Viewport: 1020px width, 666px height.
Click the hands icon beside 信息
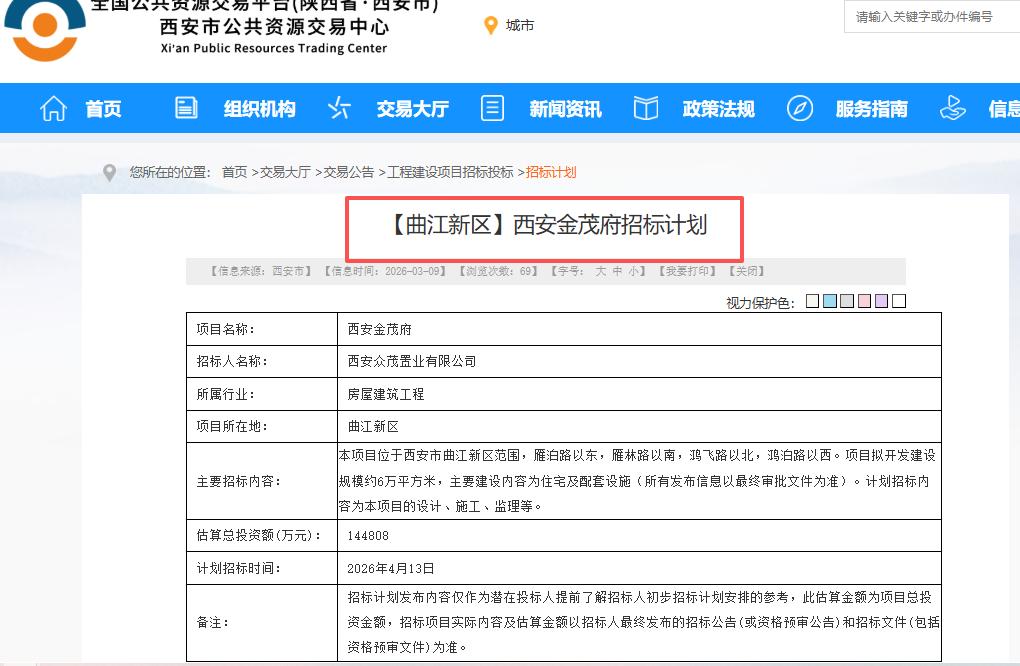(x=952, y=106)
